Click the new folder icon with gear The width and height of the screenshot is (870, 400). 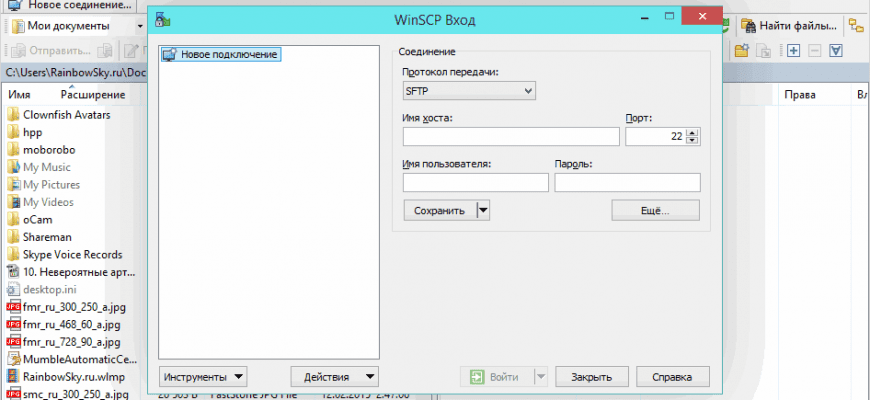[x=742, y=50]
